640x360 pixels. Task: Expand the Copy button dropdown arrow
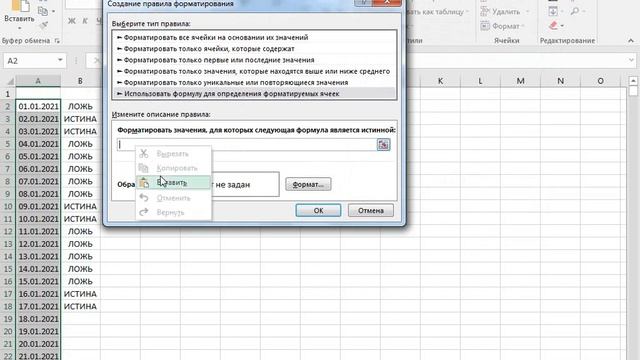(53, 11)
